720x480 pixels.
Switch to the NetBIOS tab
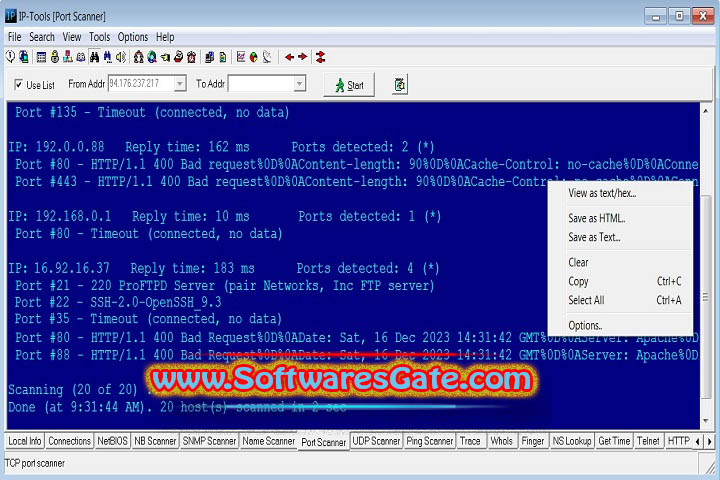(x=112, y=441)
